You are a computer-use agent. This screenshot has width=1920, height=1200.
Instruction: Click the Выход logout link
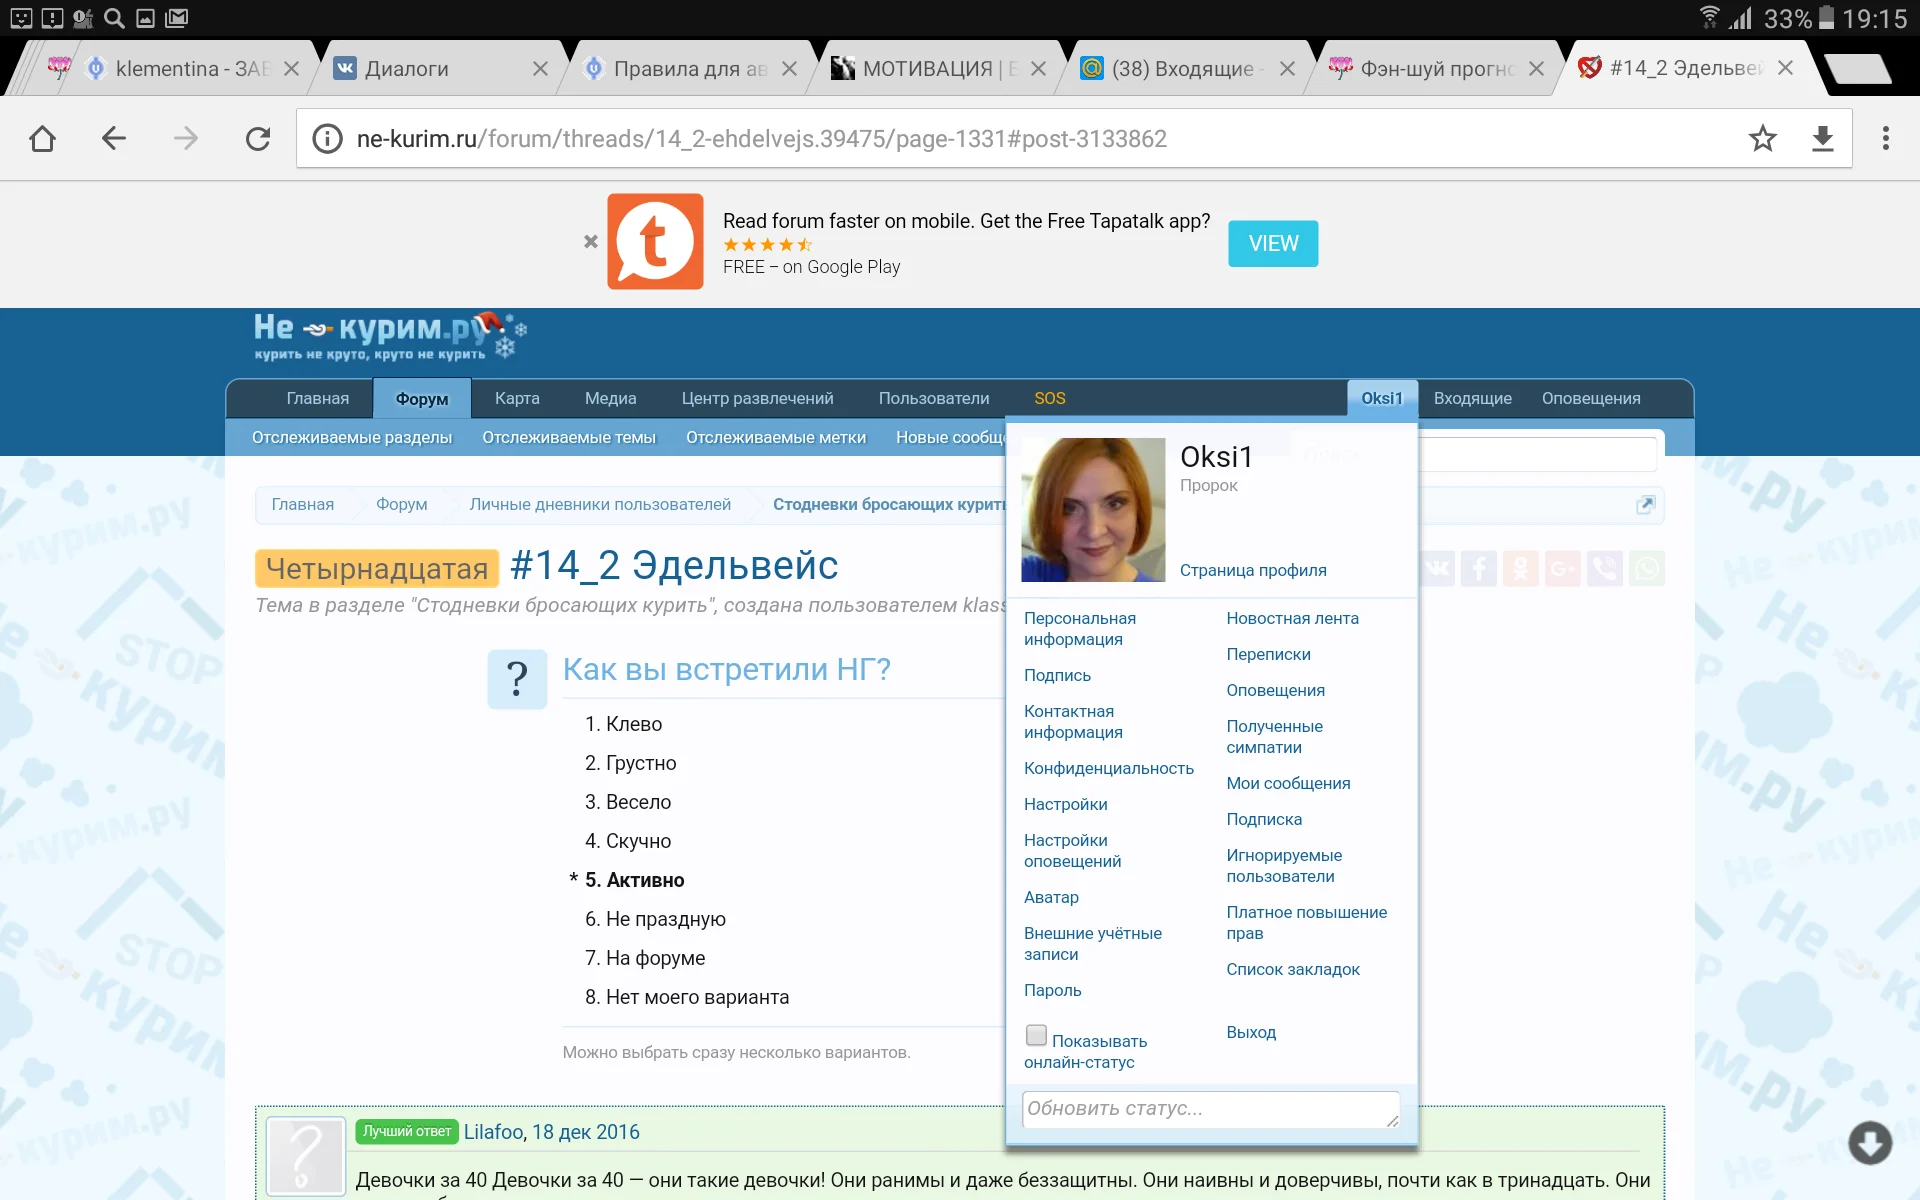tap(1250, 1032)
